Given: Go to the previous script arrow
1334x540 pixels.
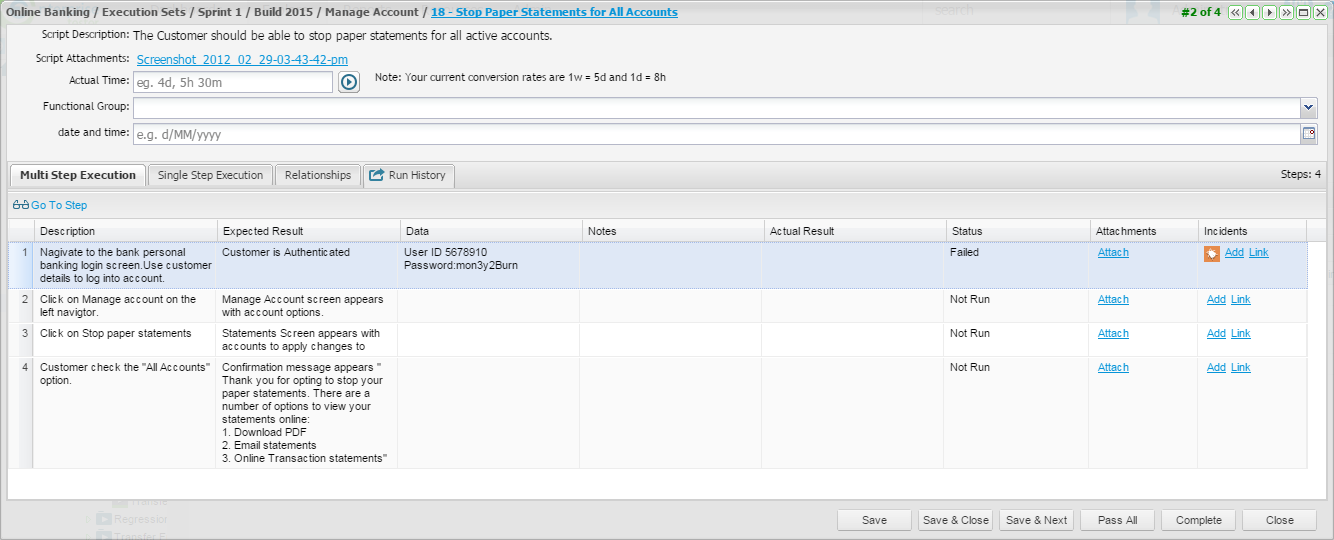Looking at the screenshot, I should (1252, 13).
